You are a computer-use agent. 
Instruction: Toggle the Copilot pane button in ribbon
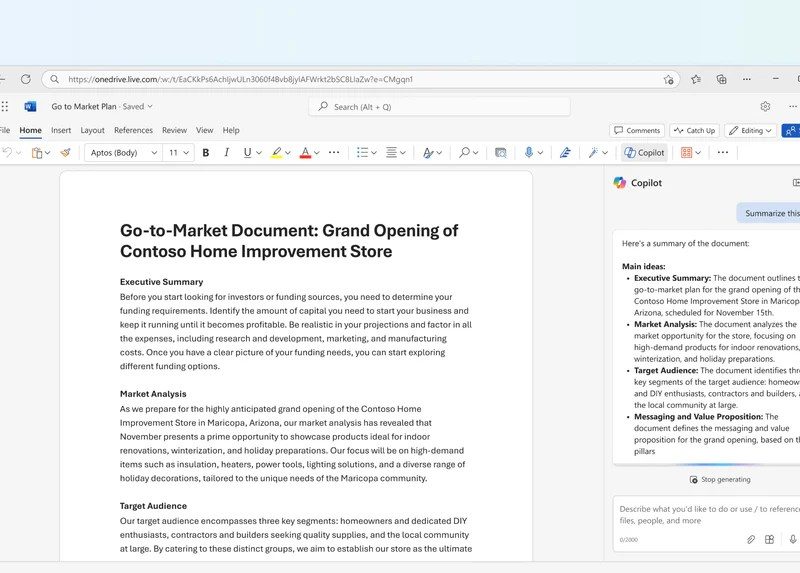coord(644,152)
